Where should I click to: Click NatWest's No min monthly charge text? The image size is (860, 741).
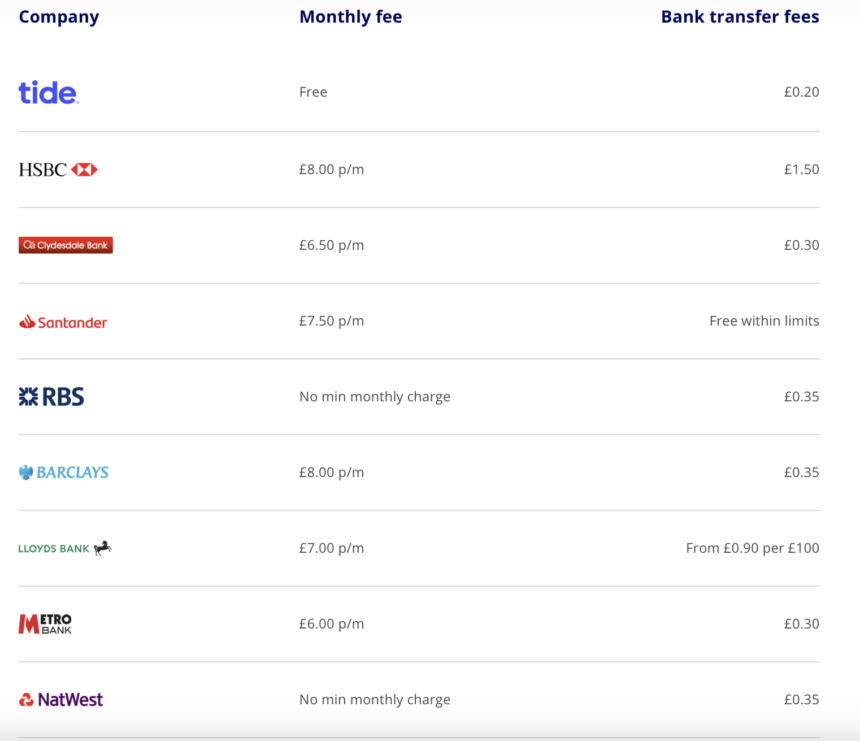click(374, 700)
